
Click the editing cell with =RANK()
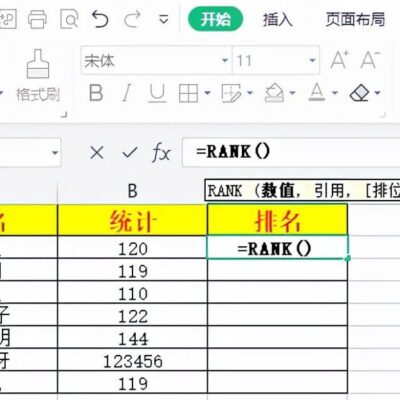[x=277, y=247]
